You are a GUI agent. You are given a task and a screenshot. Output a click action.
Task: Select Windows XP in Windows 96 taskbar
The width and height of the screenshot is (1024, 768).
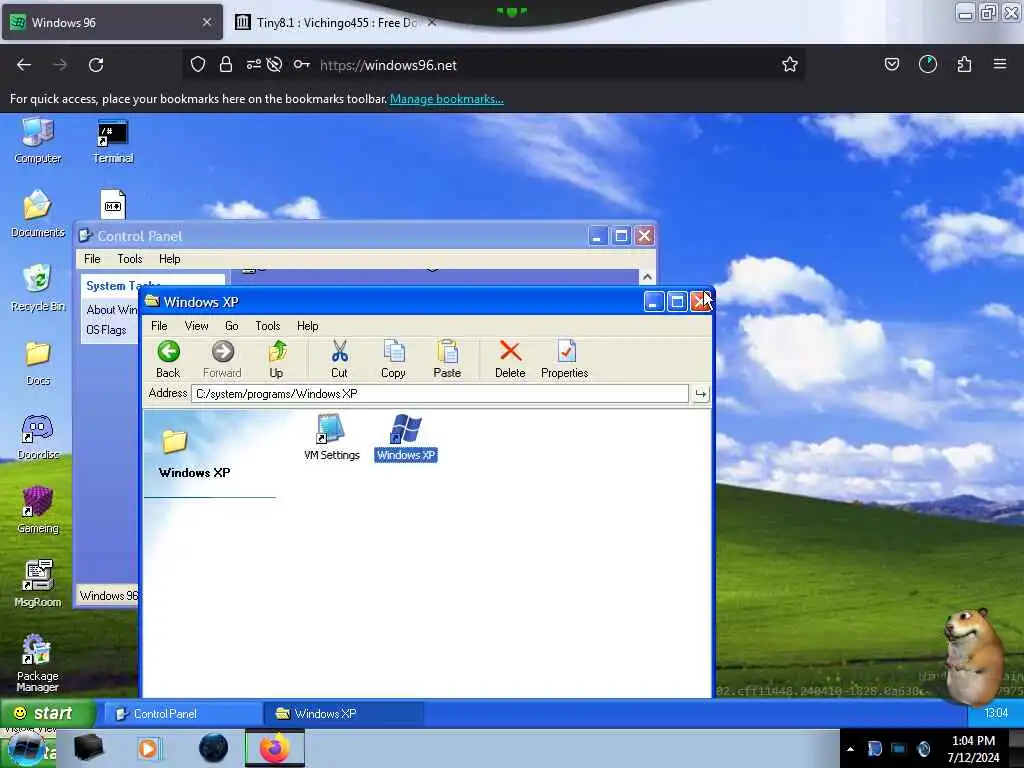pyautogui.click(x=344, y=714)
